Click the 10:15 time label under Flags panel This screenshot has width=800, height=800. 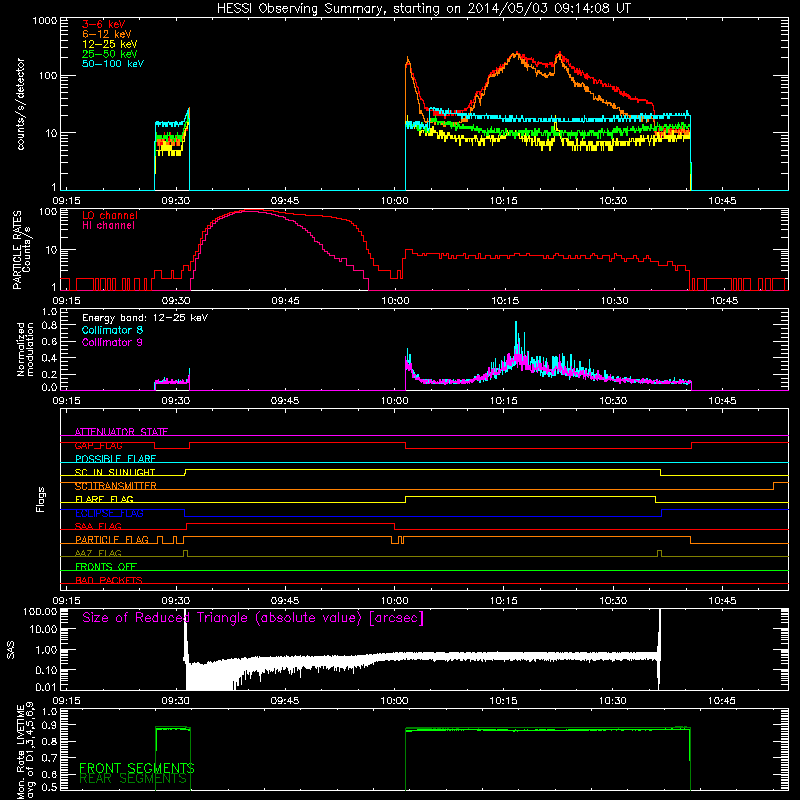point(504,601)
